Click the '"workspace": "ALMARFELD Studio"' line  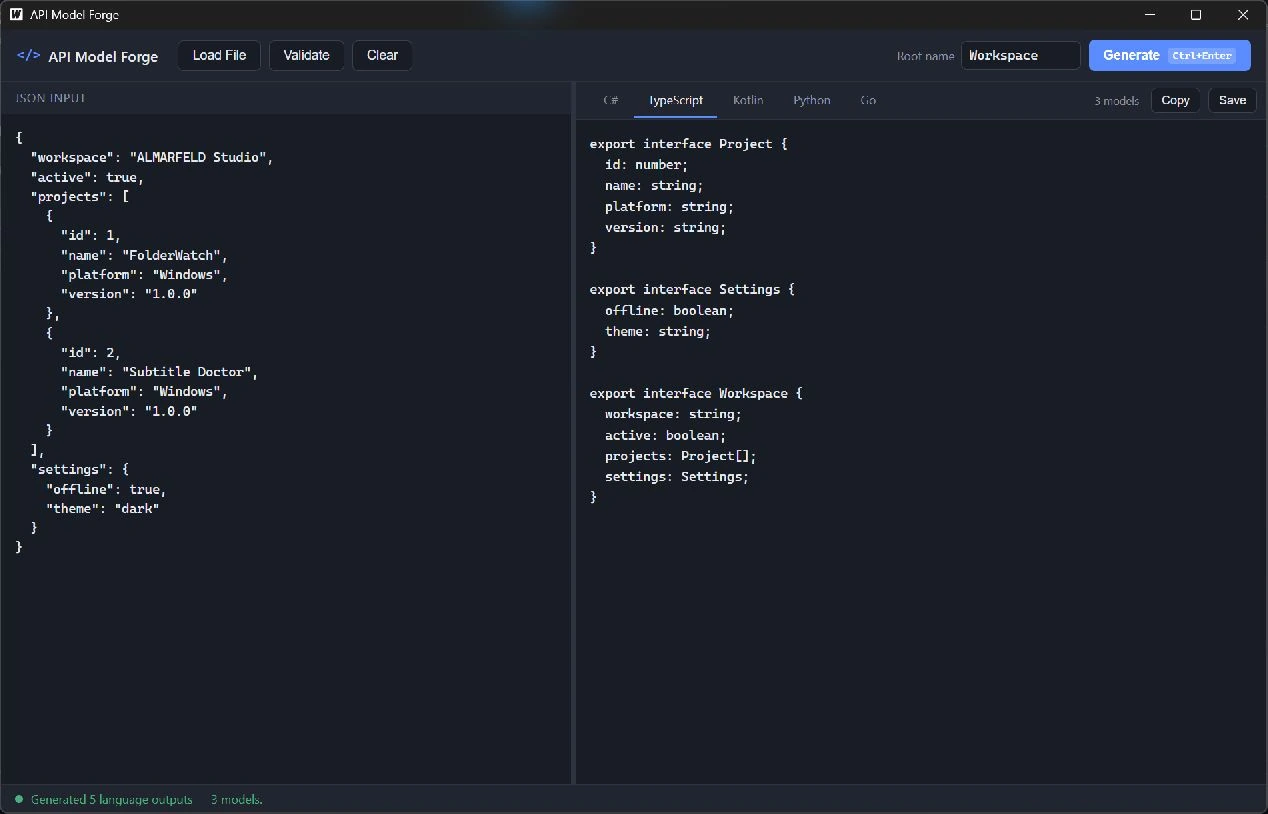point(152,157)
